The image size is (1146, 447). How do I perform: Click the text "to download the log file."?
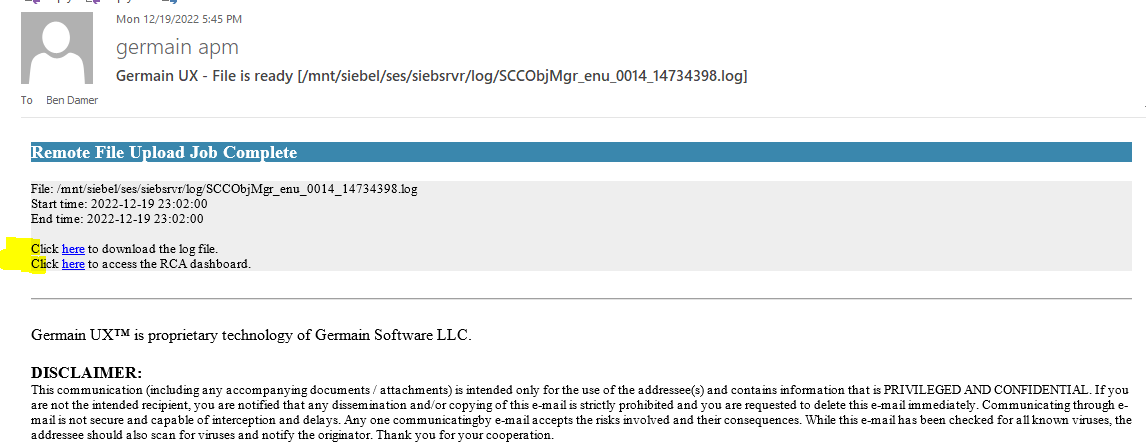pyautogui.click(x=152, y=249)
